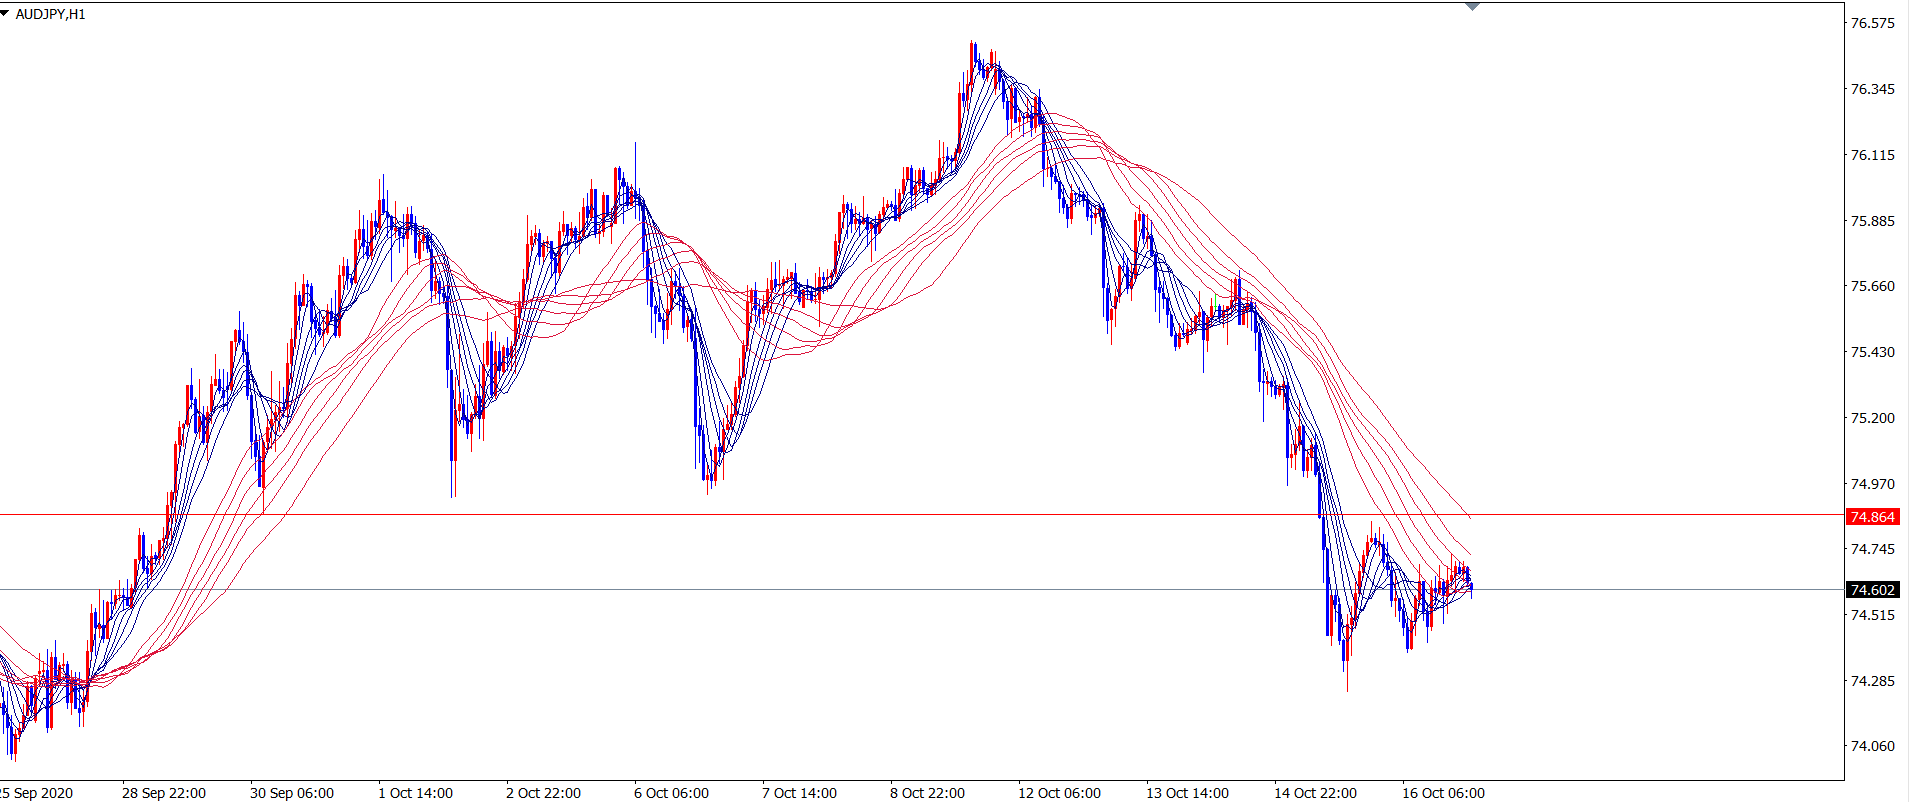Click the 30 Sep 06:00 time label
The height and width of the screenshot is (802, 1910).
coord(291,793)
